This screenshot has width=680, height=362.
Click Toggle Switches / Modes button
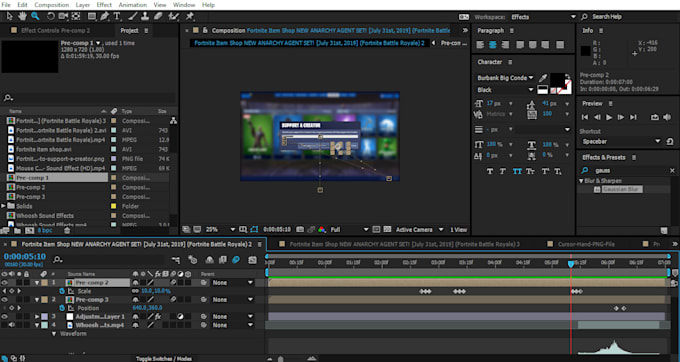pyautogui.click(x=164, y=359)
